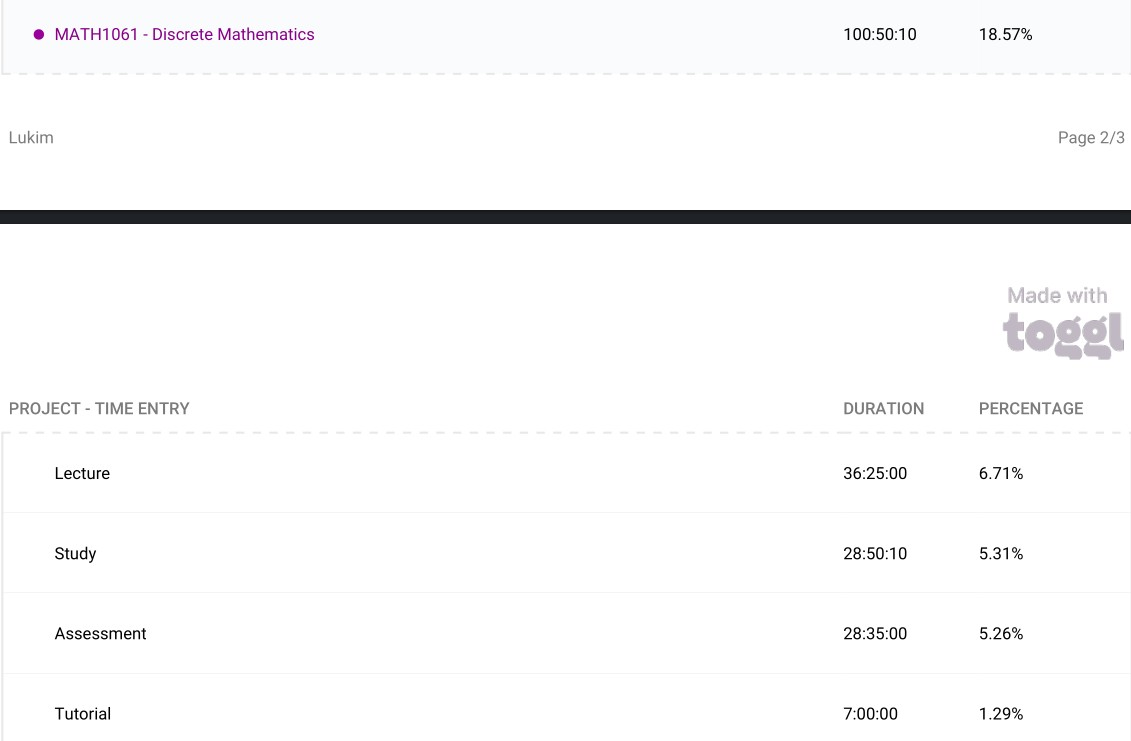The height and width of the screenshot is (741, 1131).
Task: Select the Assessment time entry row
Action: tap(100, 634)
